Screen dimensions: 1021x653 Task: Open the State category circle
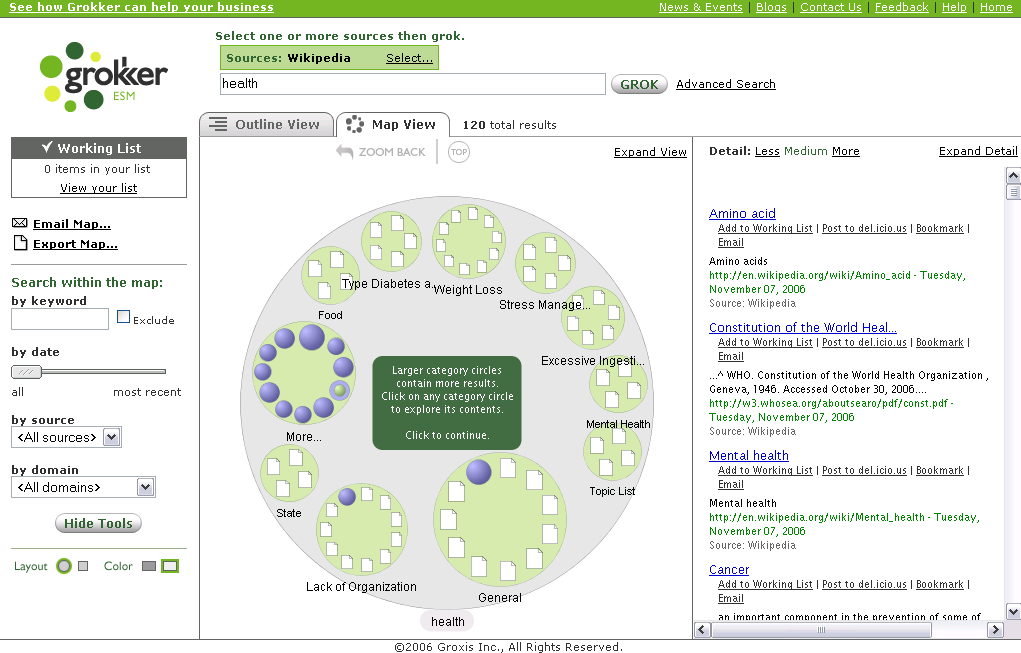point(289,473)
